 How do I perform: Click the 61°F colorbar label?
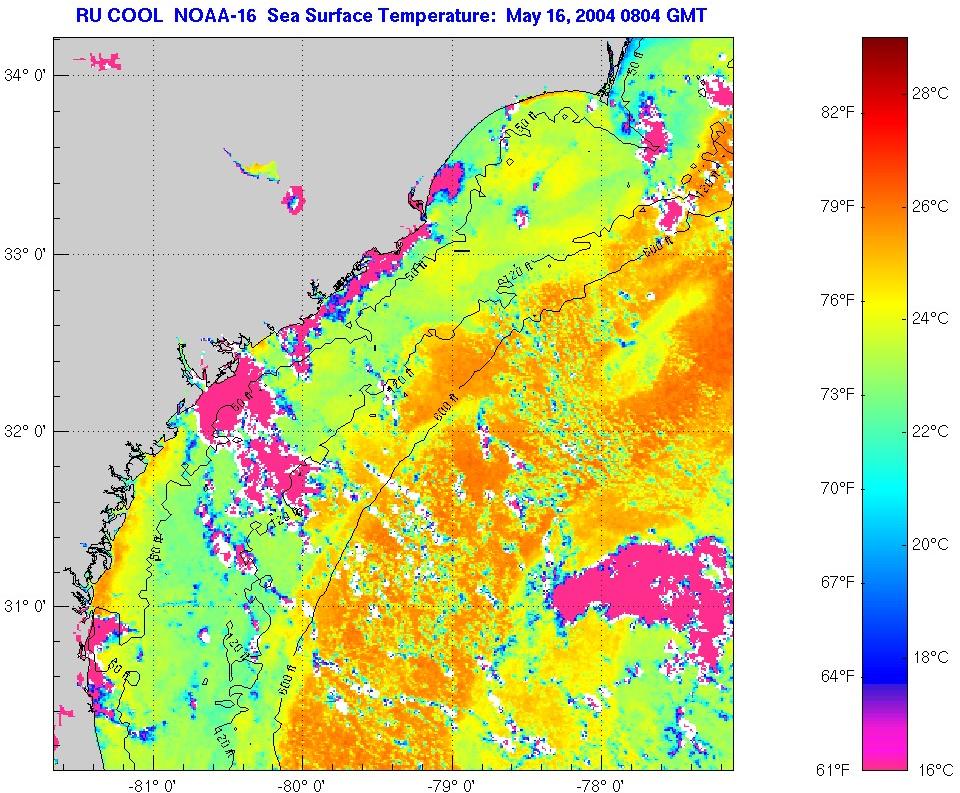point(834,770)
